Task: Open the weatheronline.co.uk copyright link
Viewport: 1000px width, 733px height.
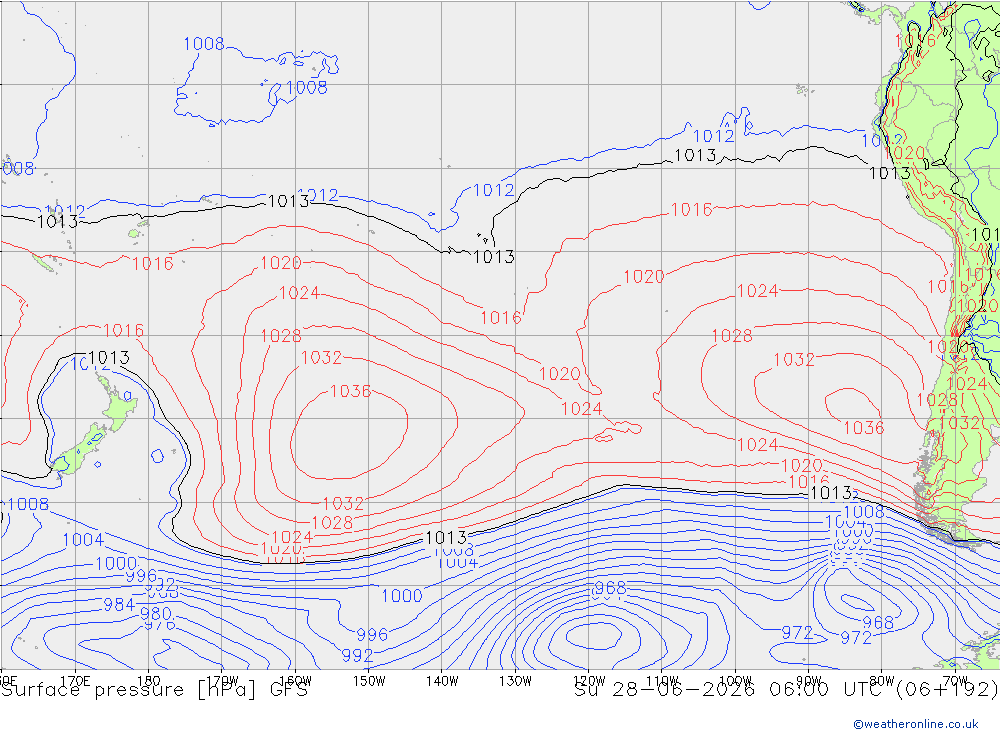Action: tap(916, 723)
